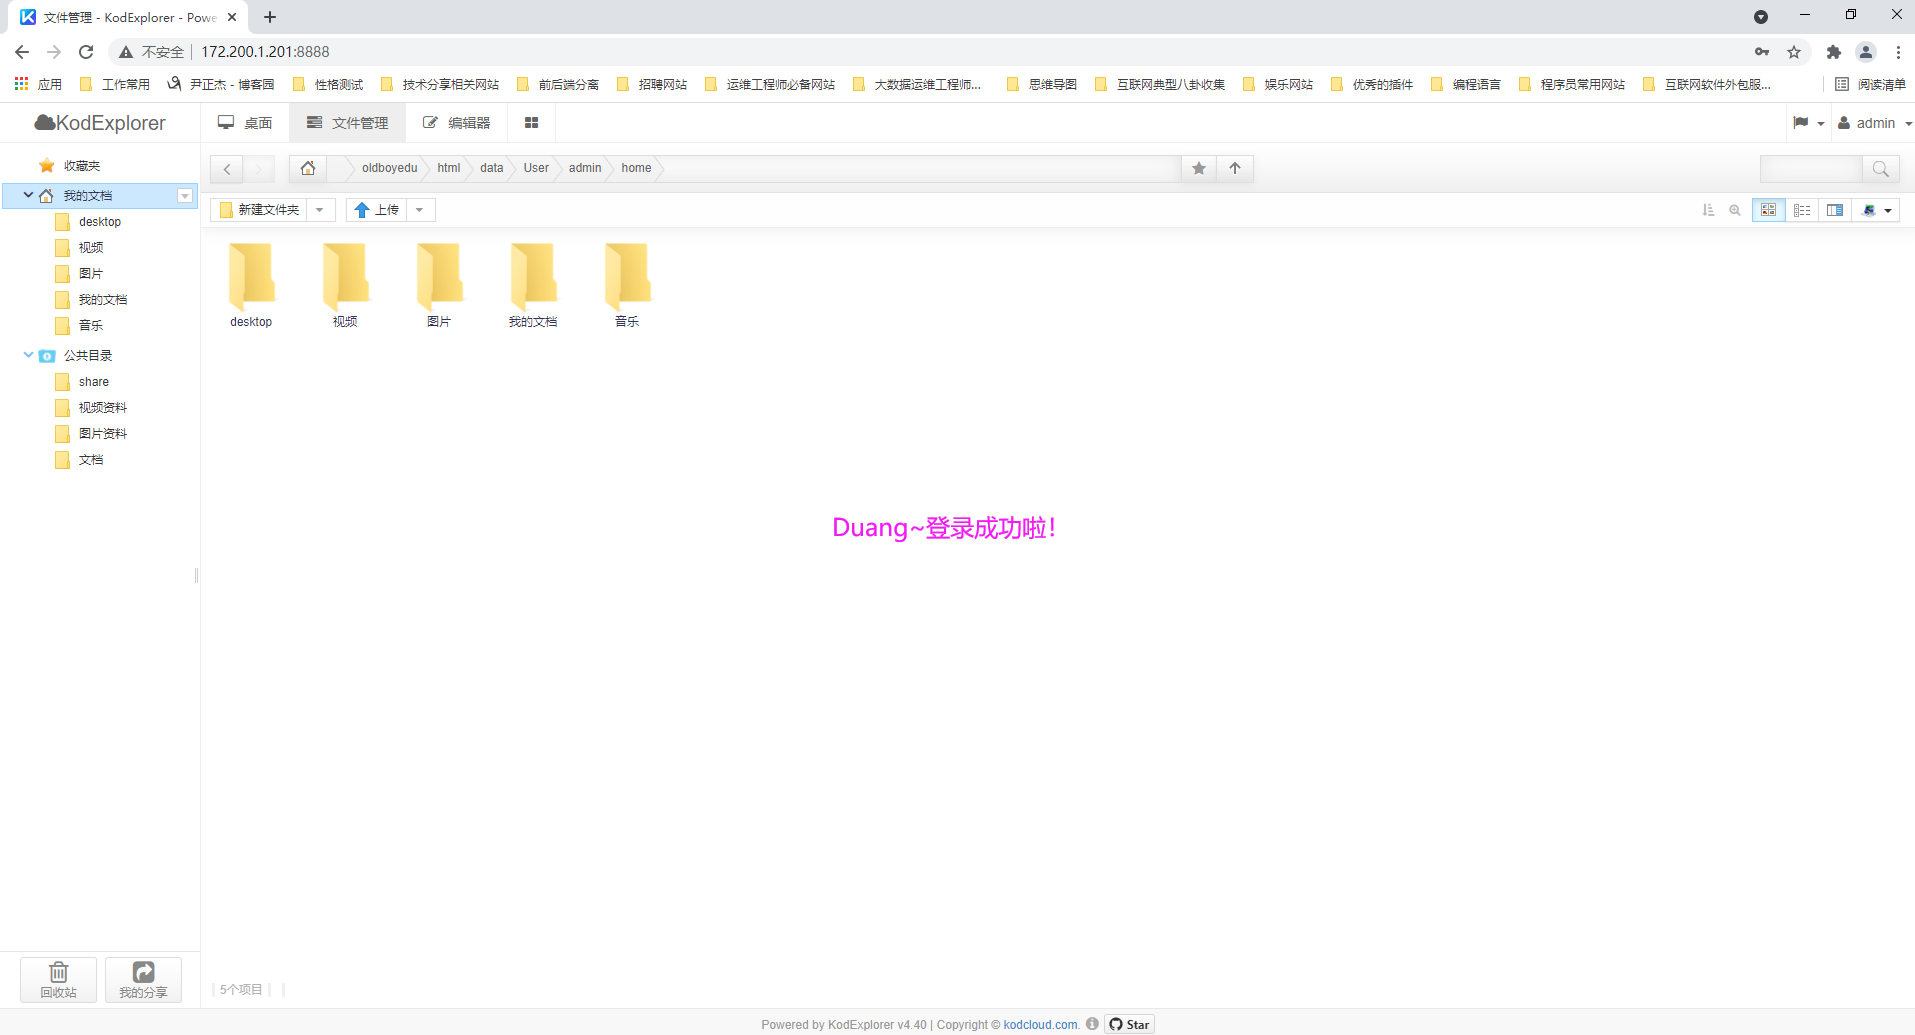Open the 编辑器 editor tab
1915x1035 pixels.
456,123
